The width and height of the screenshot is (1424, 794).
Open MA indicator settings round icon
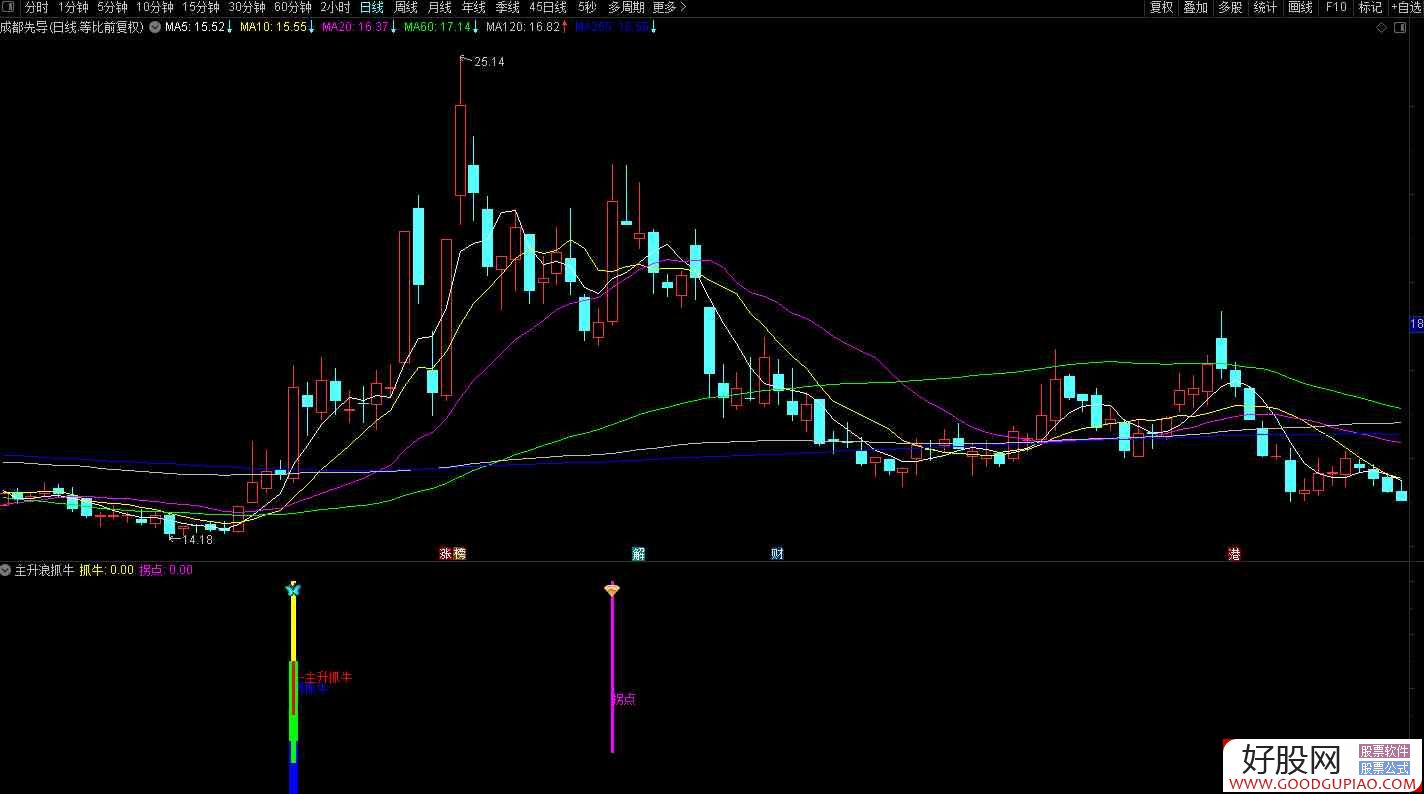point(155,27)
